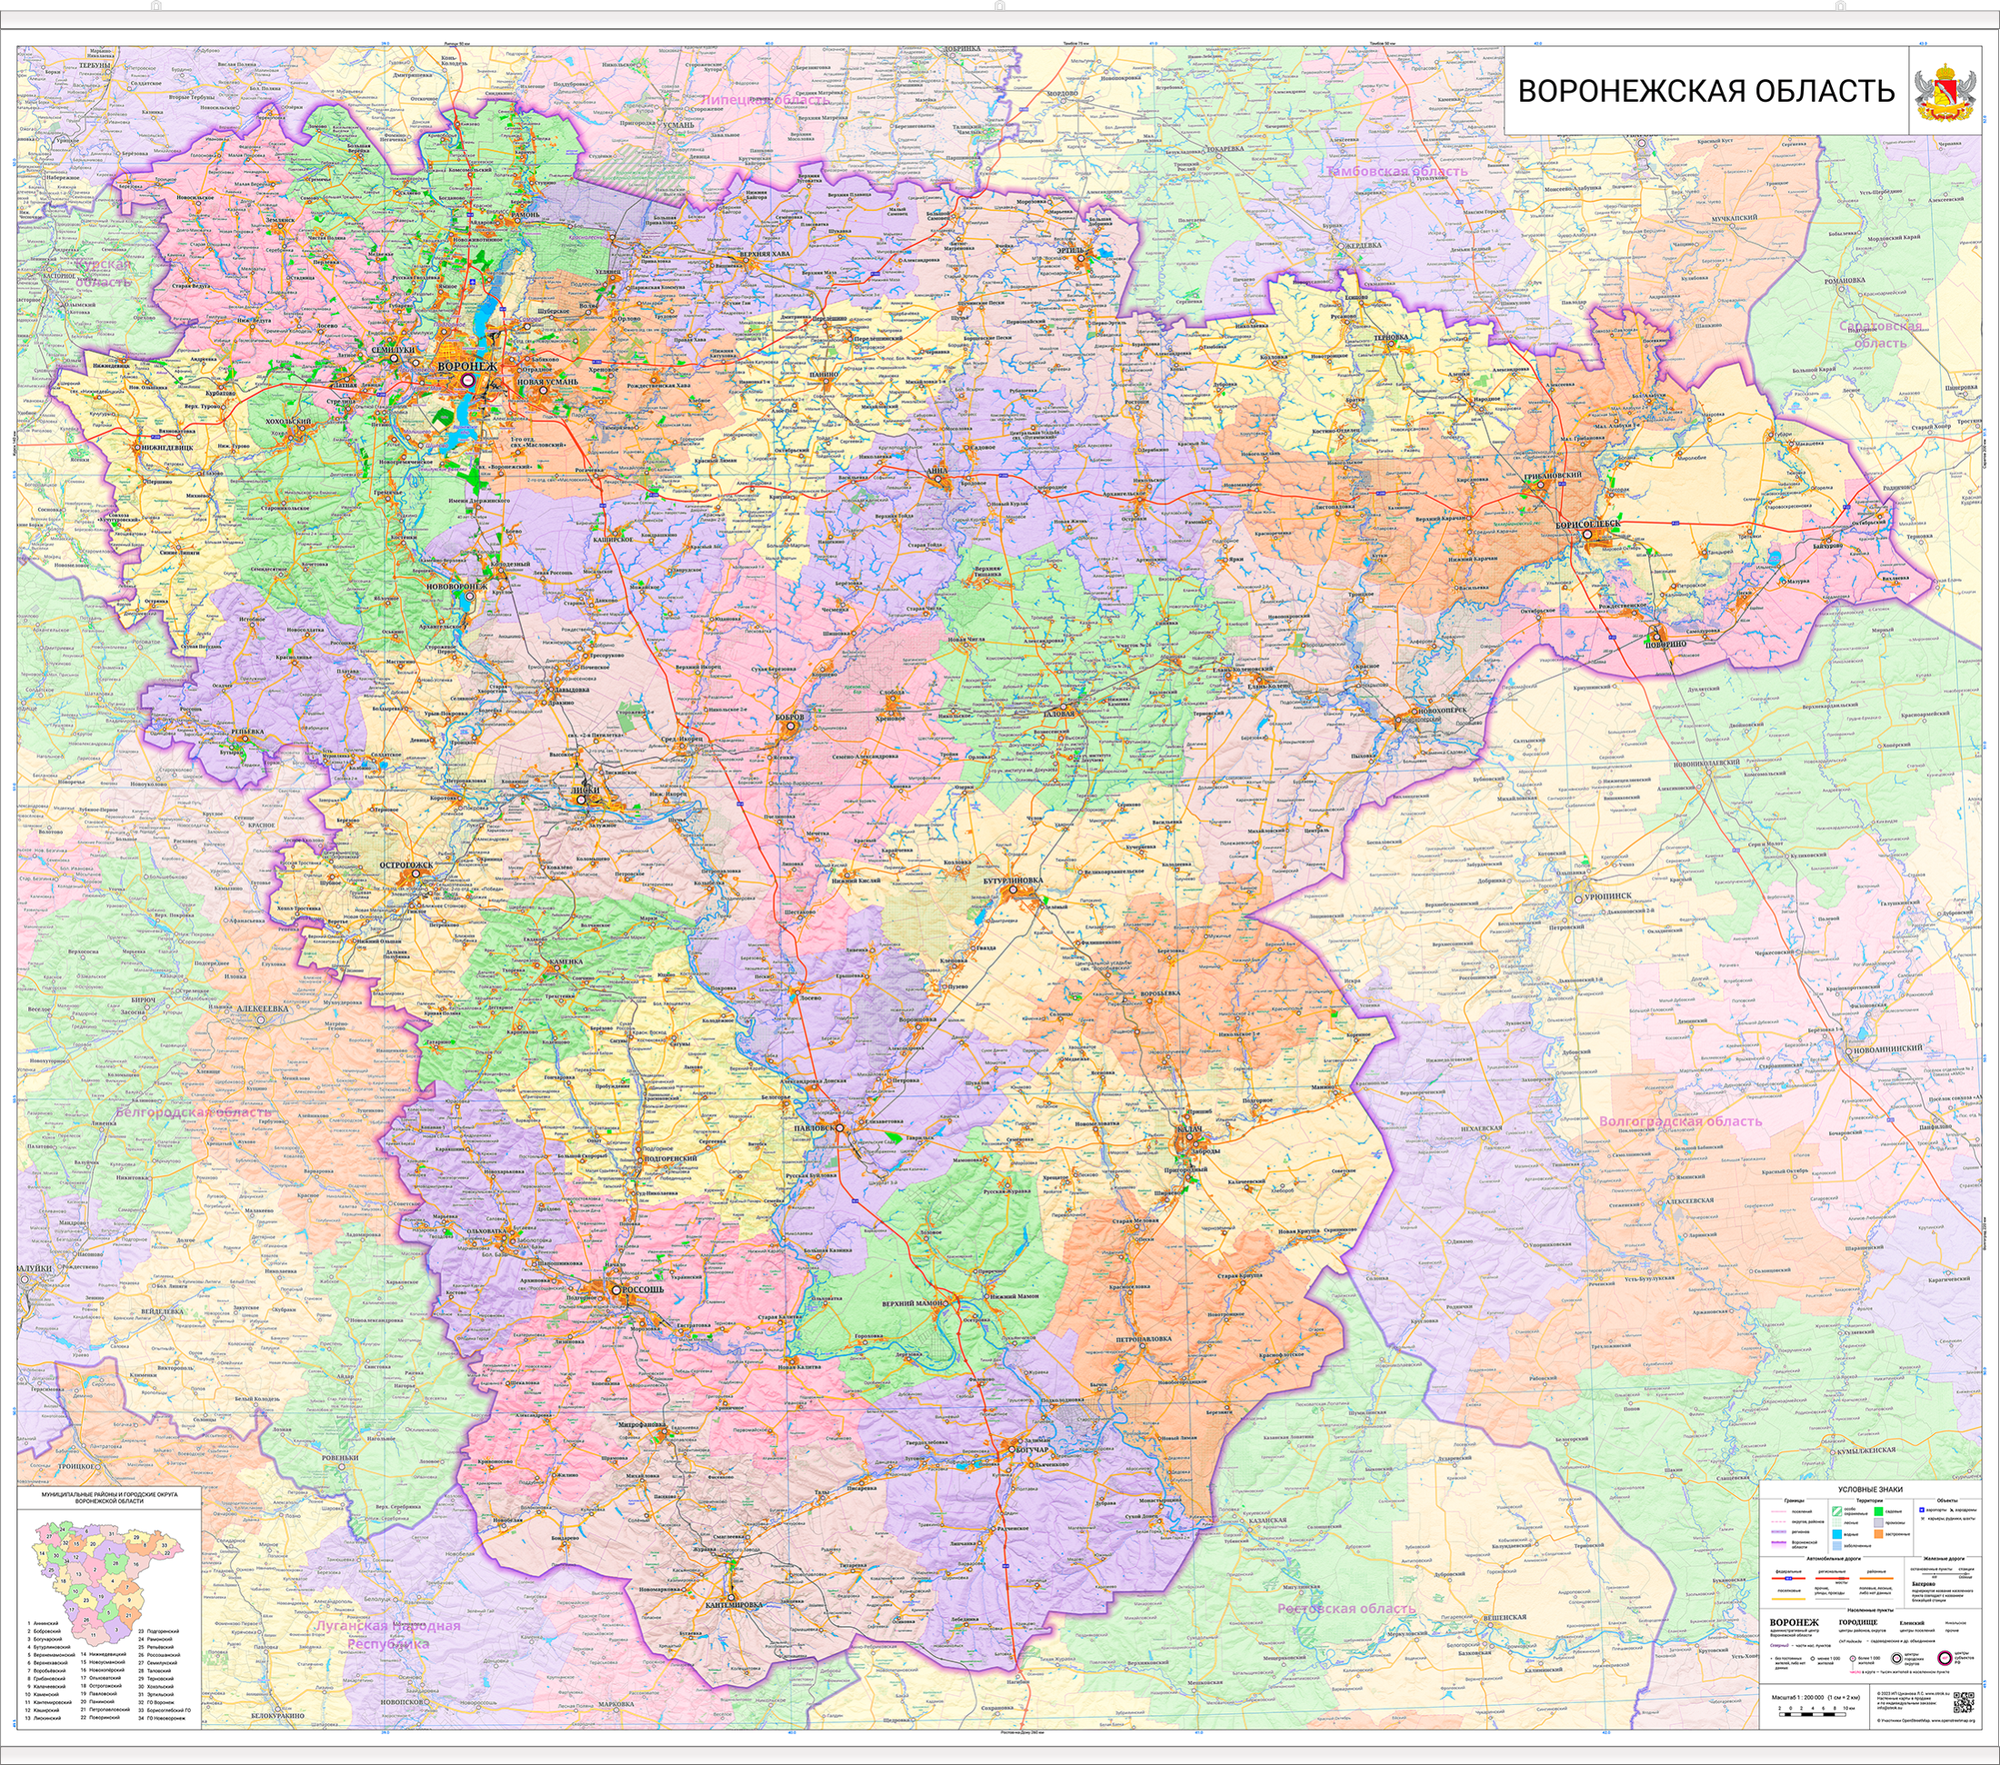This screenshot has height=1765, width=2000.
Task: Click district number 26 on the inset map
Action: [x=86, y=1620]
